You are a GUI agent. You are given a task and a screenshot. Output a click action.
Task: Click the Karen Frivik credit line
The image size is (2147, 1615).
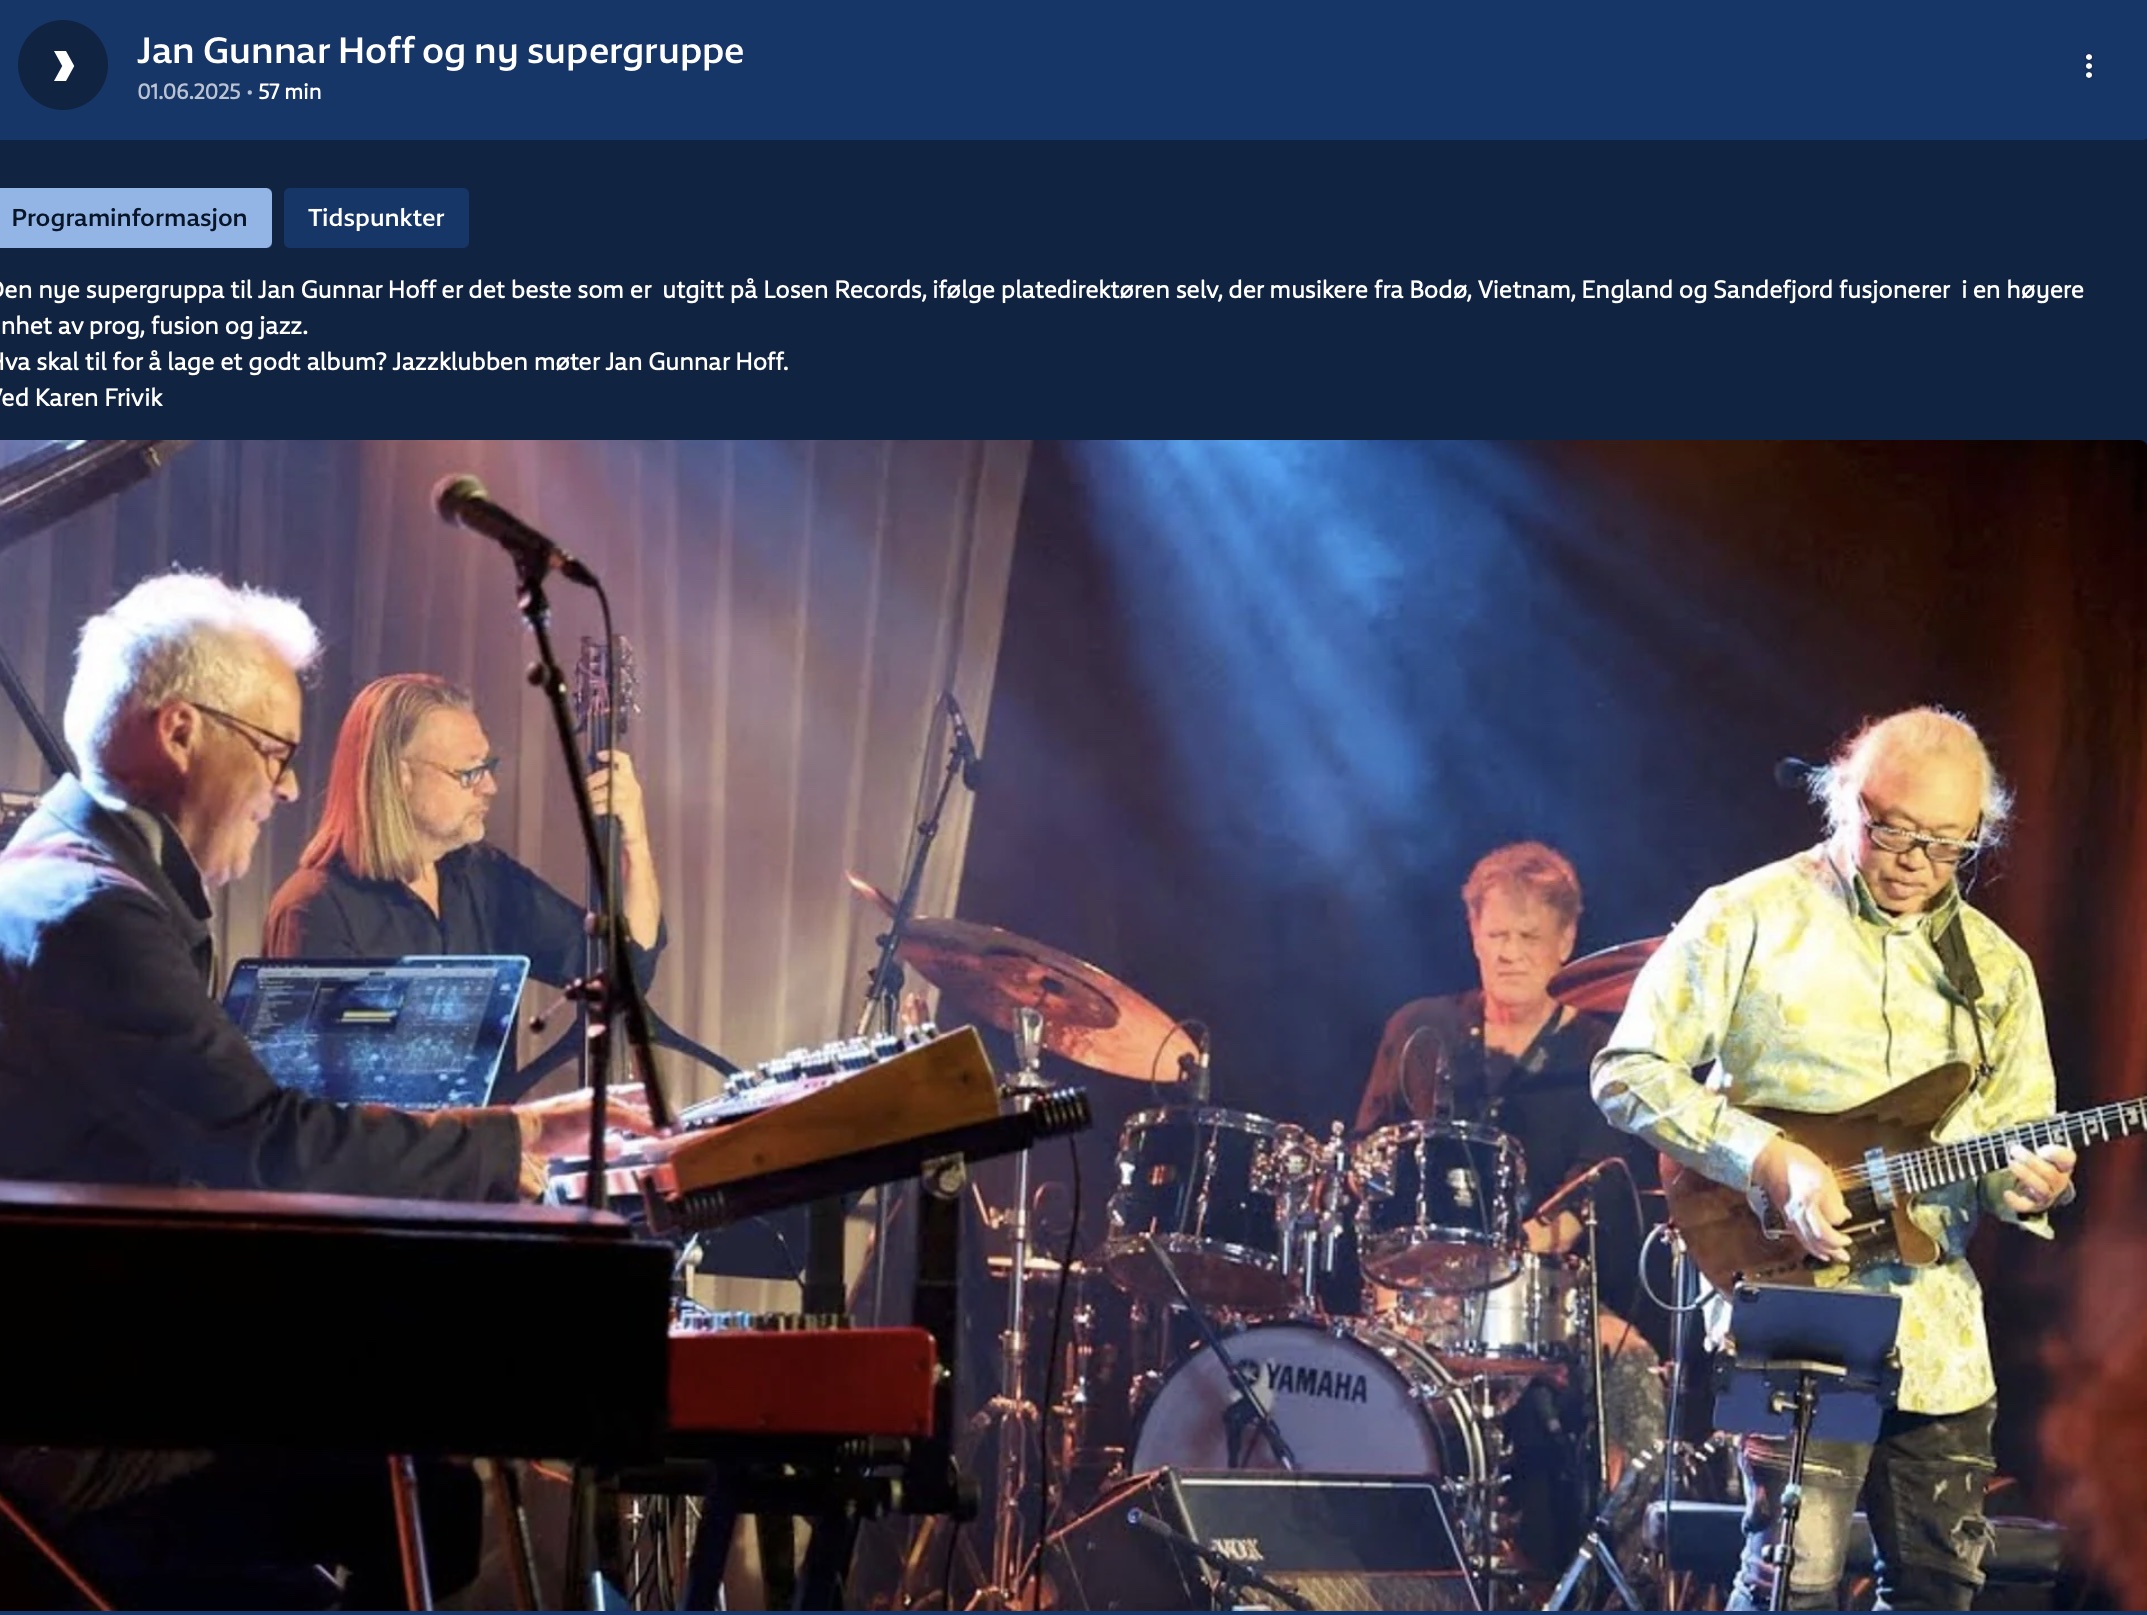[81, 398]
